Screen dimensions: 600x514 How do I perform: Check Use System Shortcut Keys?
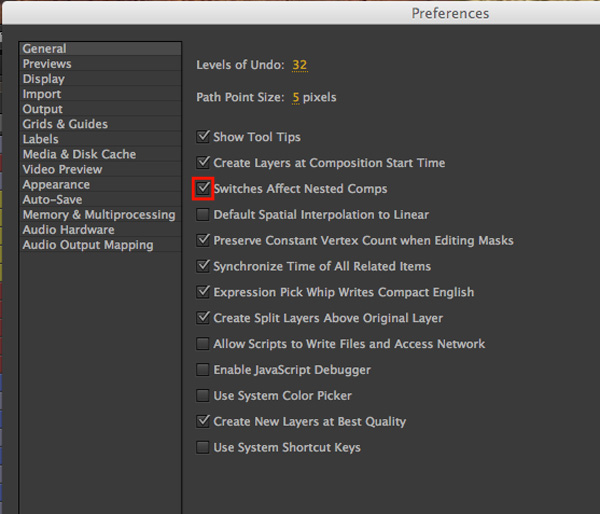(x=202, y=447)
